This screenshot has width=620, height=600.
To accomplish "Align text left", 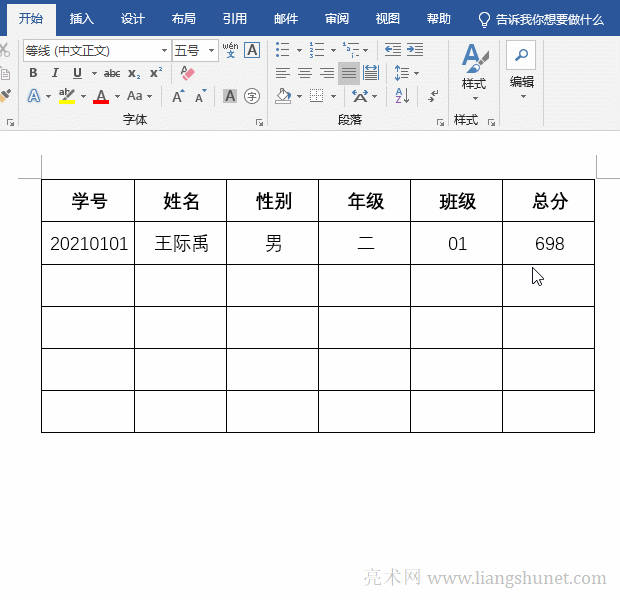I will (x=283, y=73).
